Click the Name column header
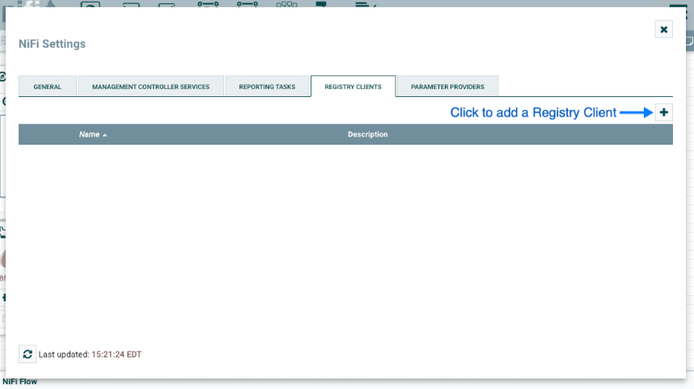Screen dimensions: 694x389 pyautogui.click(x=89, y=134)
